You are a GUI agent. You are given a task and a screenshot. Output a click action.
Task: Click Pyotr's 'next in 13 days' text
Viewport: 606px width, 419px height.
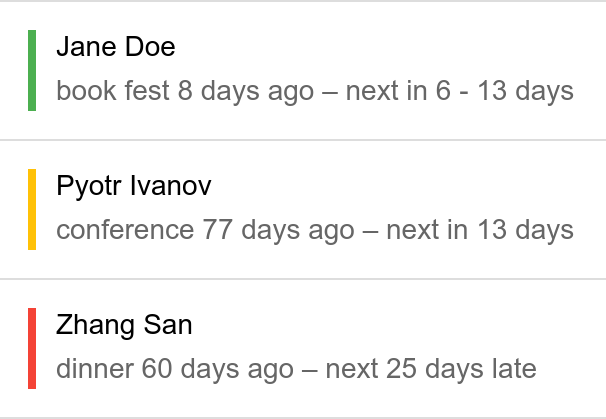480,230
